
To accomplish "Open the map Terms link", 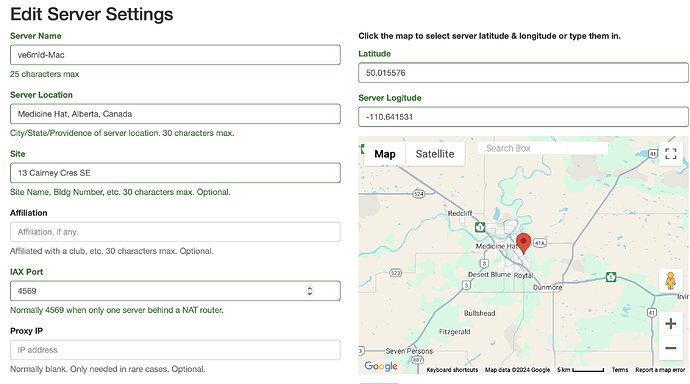I will click(620, 370).
